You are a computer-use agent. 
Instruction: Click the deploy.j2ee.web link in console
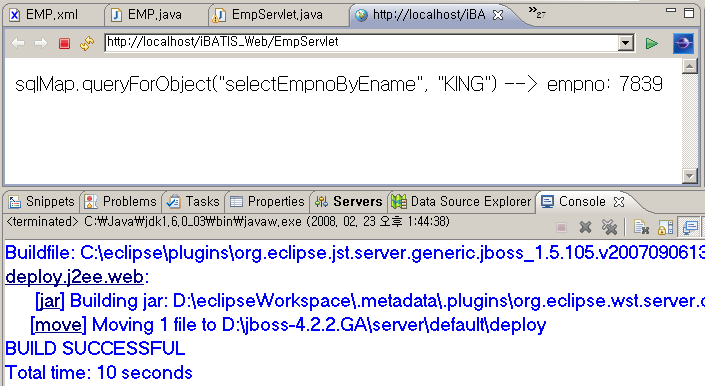tap(74, 277)
